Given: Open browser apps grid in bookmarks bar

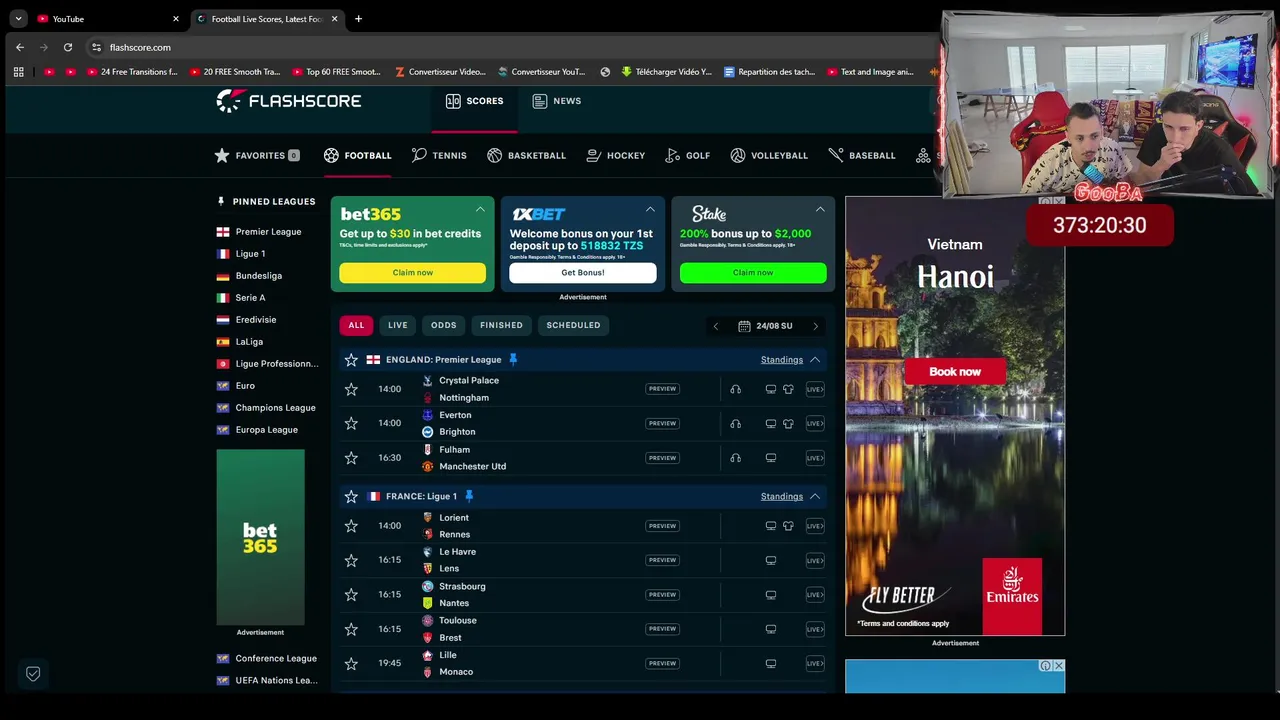Looking at the screenshot, I should click(18, 72).
